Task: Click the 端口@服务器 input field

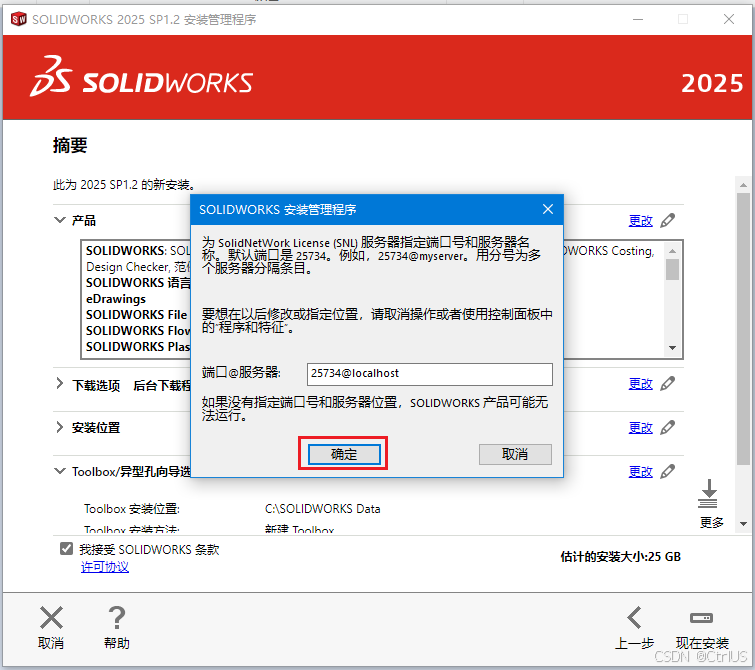Action: tap(430, 374)
